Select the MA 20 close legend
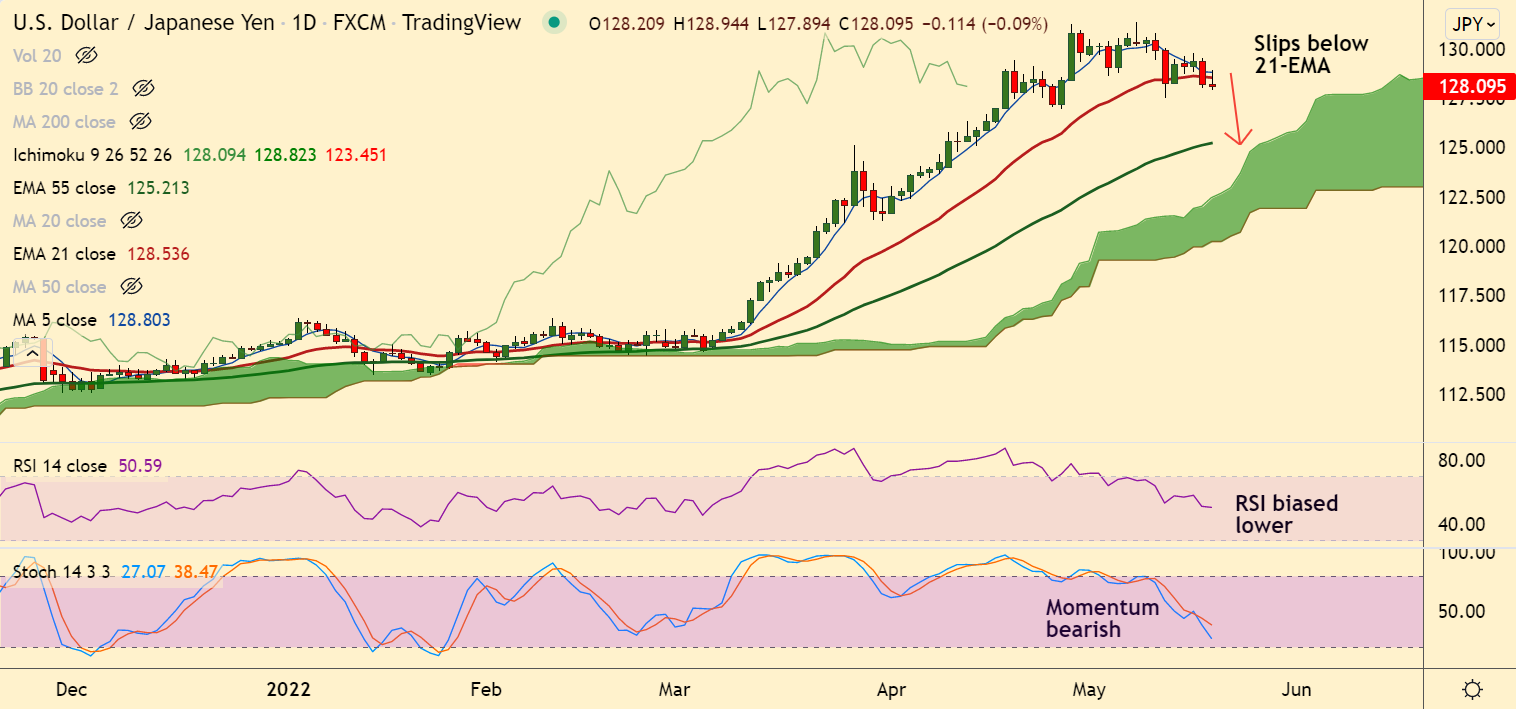 60,221
